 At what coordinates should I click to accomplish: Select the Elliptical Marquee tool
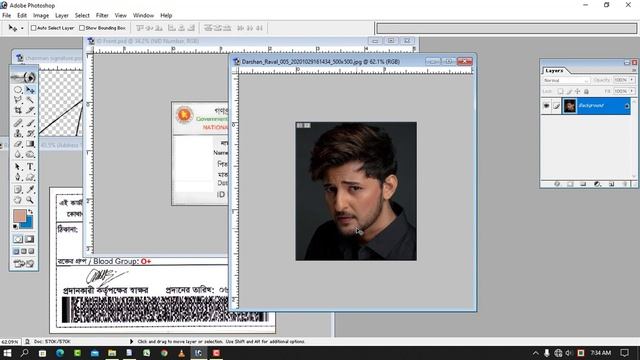pyautogui.click(x=18, y=89)
